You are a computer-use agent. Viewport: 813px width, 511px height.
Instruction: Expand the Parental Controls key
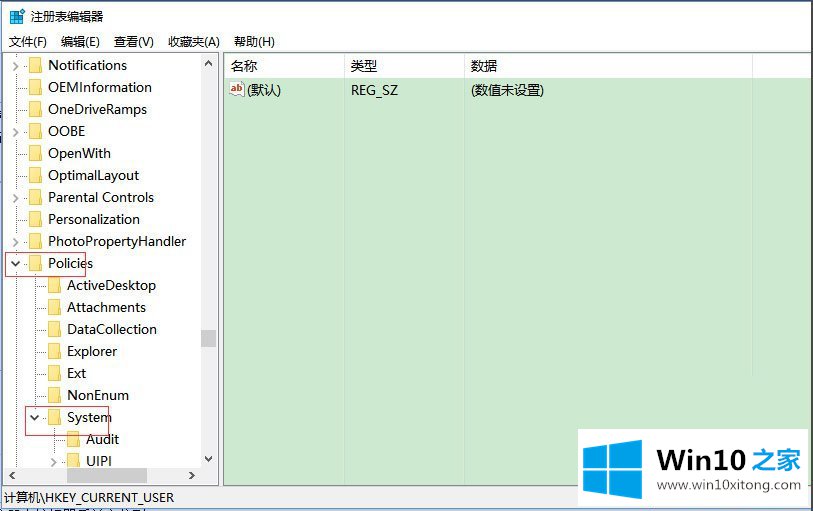15,198
